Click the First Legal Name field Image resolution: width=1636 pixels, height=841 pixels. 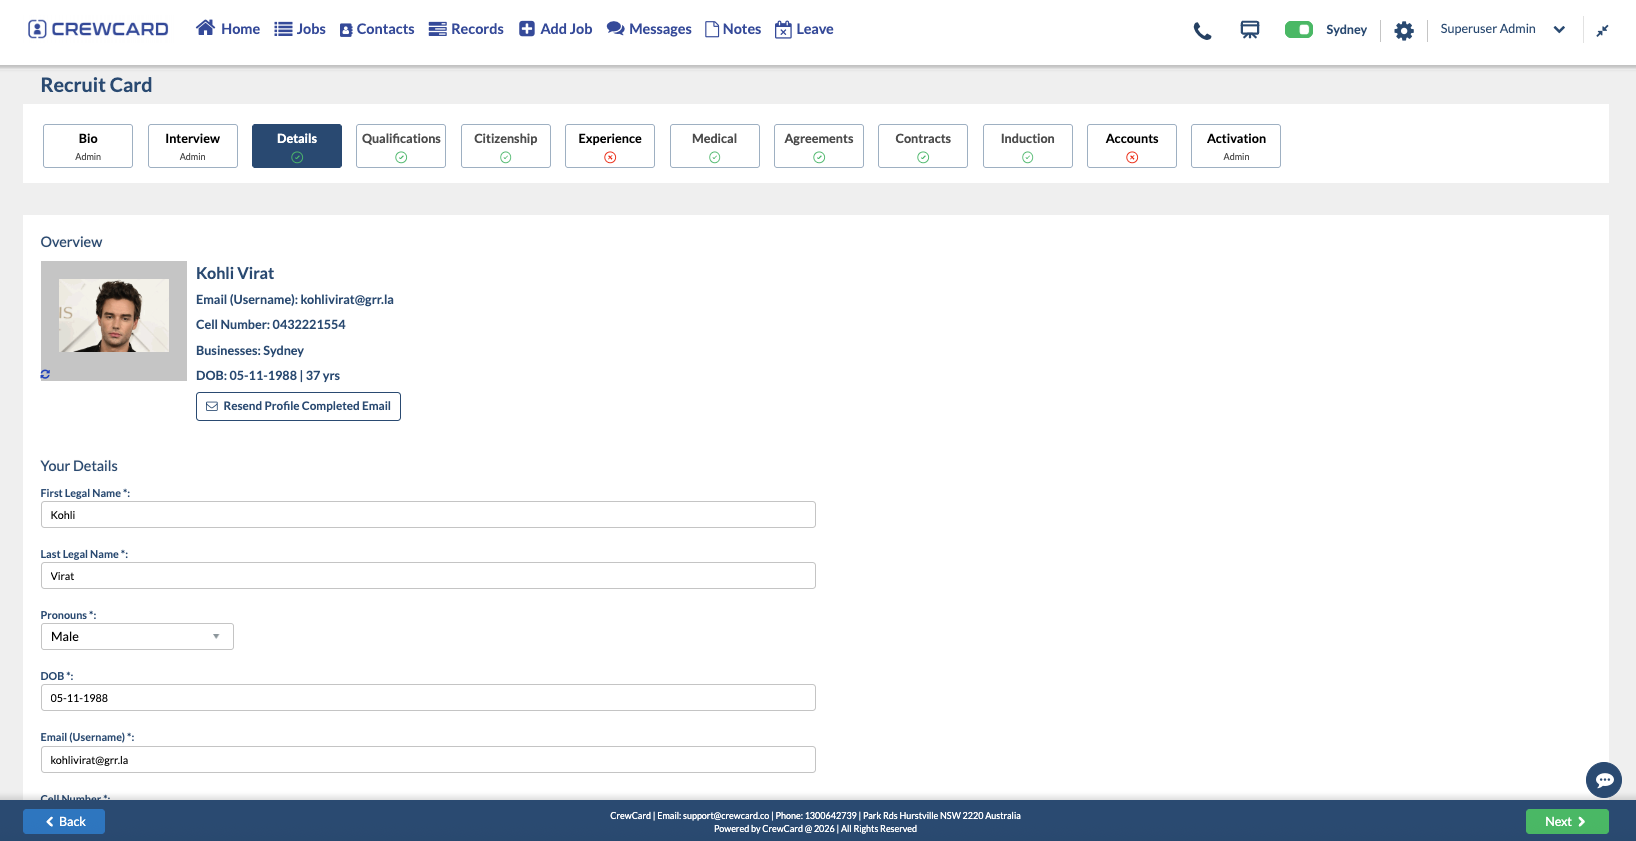point(428,515)
